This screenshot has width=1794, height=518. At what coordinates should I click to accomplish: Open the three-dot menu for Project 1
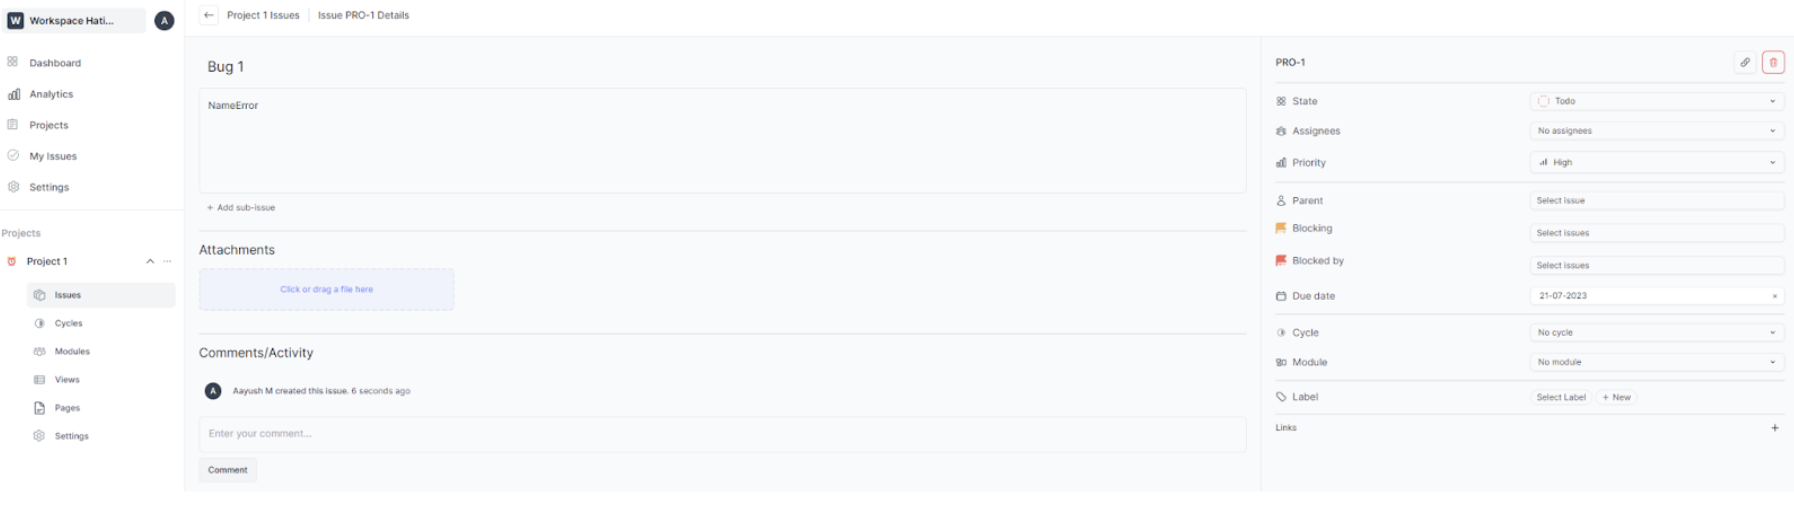167,261
